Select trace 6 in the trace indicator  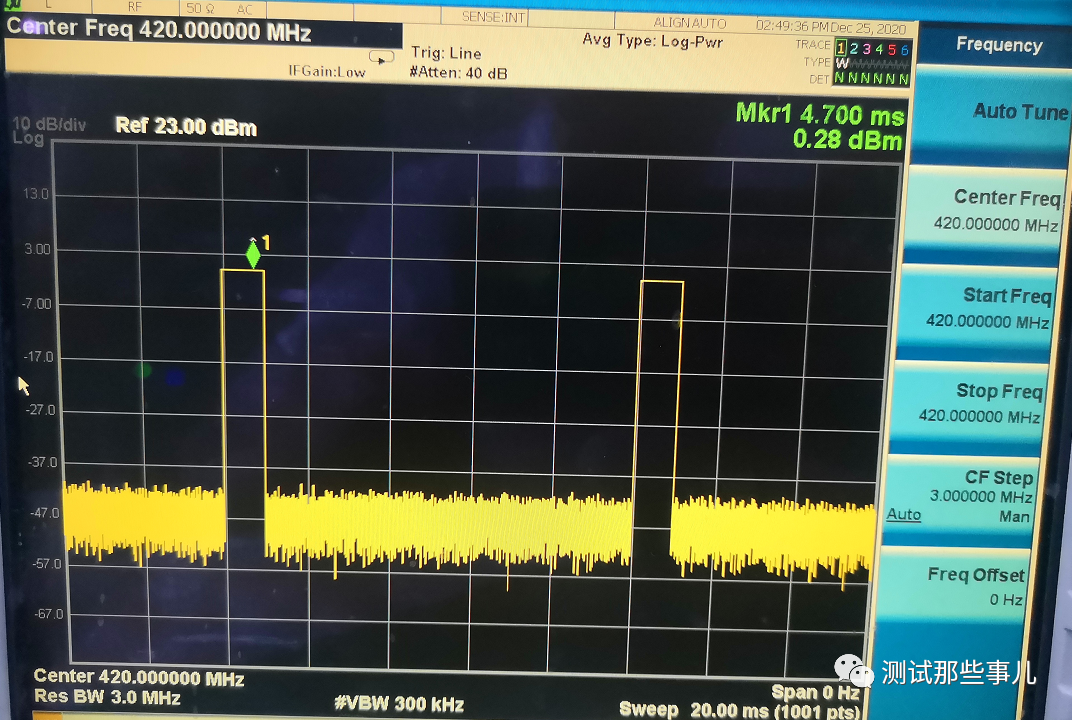coord(905,49)
